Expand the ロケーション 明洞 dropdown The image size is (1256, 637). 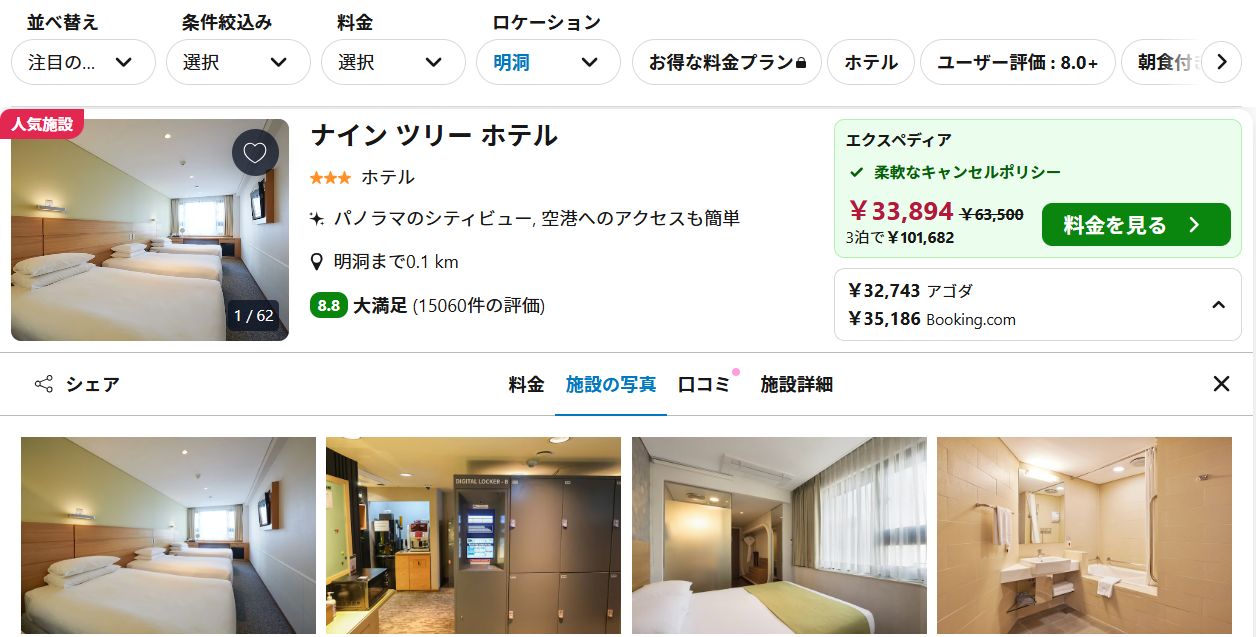point(548,62)
